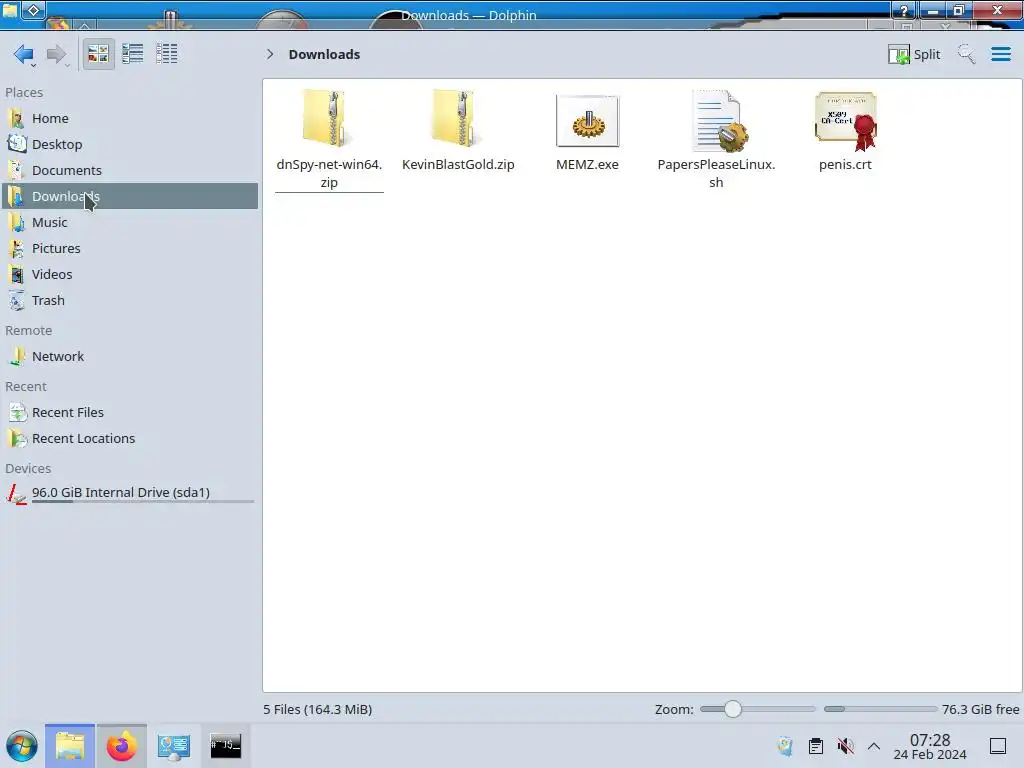Click the Dolphin window title bar icon
The width and height of the screenshot is (1024, 768).
(10, 10)
